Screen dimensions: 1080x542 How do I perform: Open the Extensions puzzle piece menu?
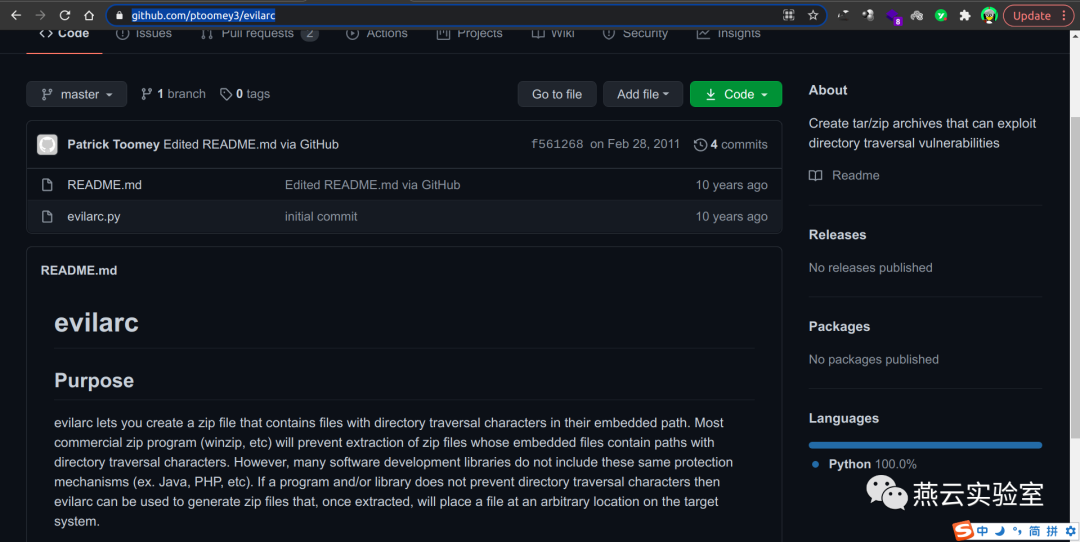[x=965, y=15]
